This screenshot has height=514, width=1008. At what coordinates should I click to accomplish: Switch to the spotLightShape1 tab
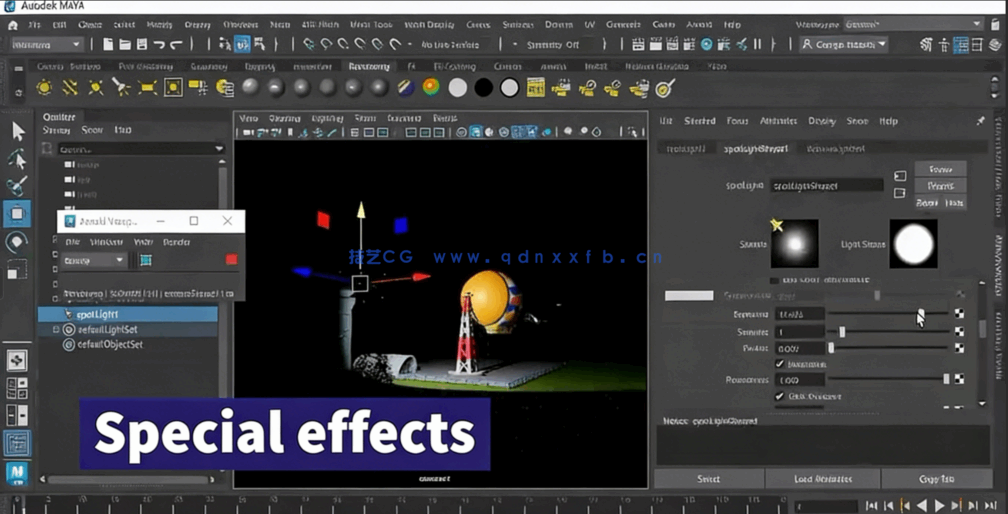coord(755,148)
